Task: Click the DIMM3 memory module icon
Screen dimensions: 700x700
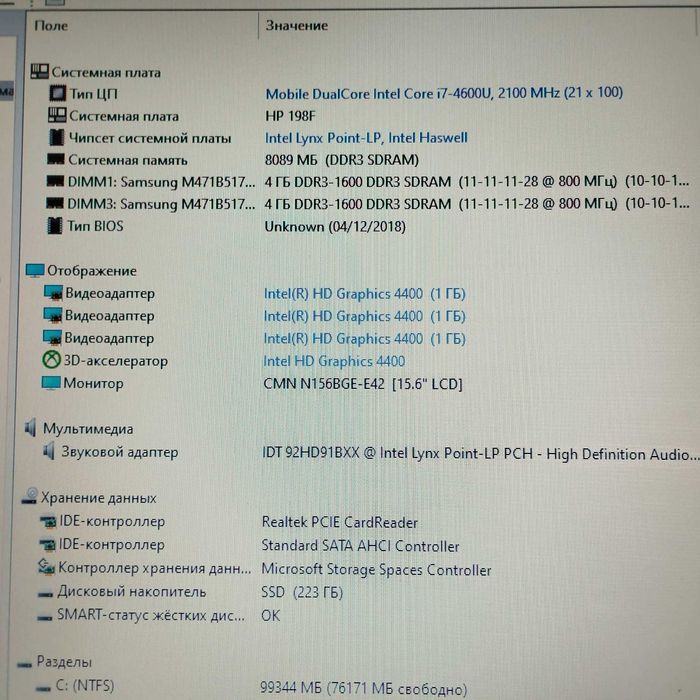Action: [x=55, y=203]
